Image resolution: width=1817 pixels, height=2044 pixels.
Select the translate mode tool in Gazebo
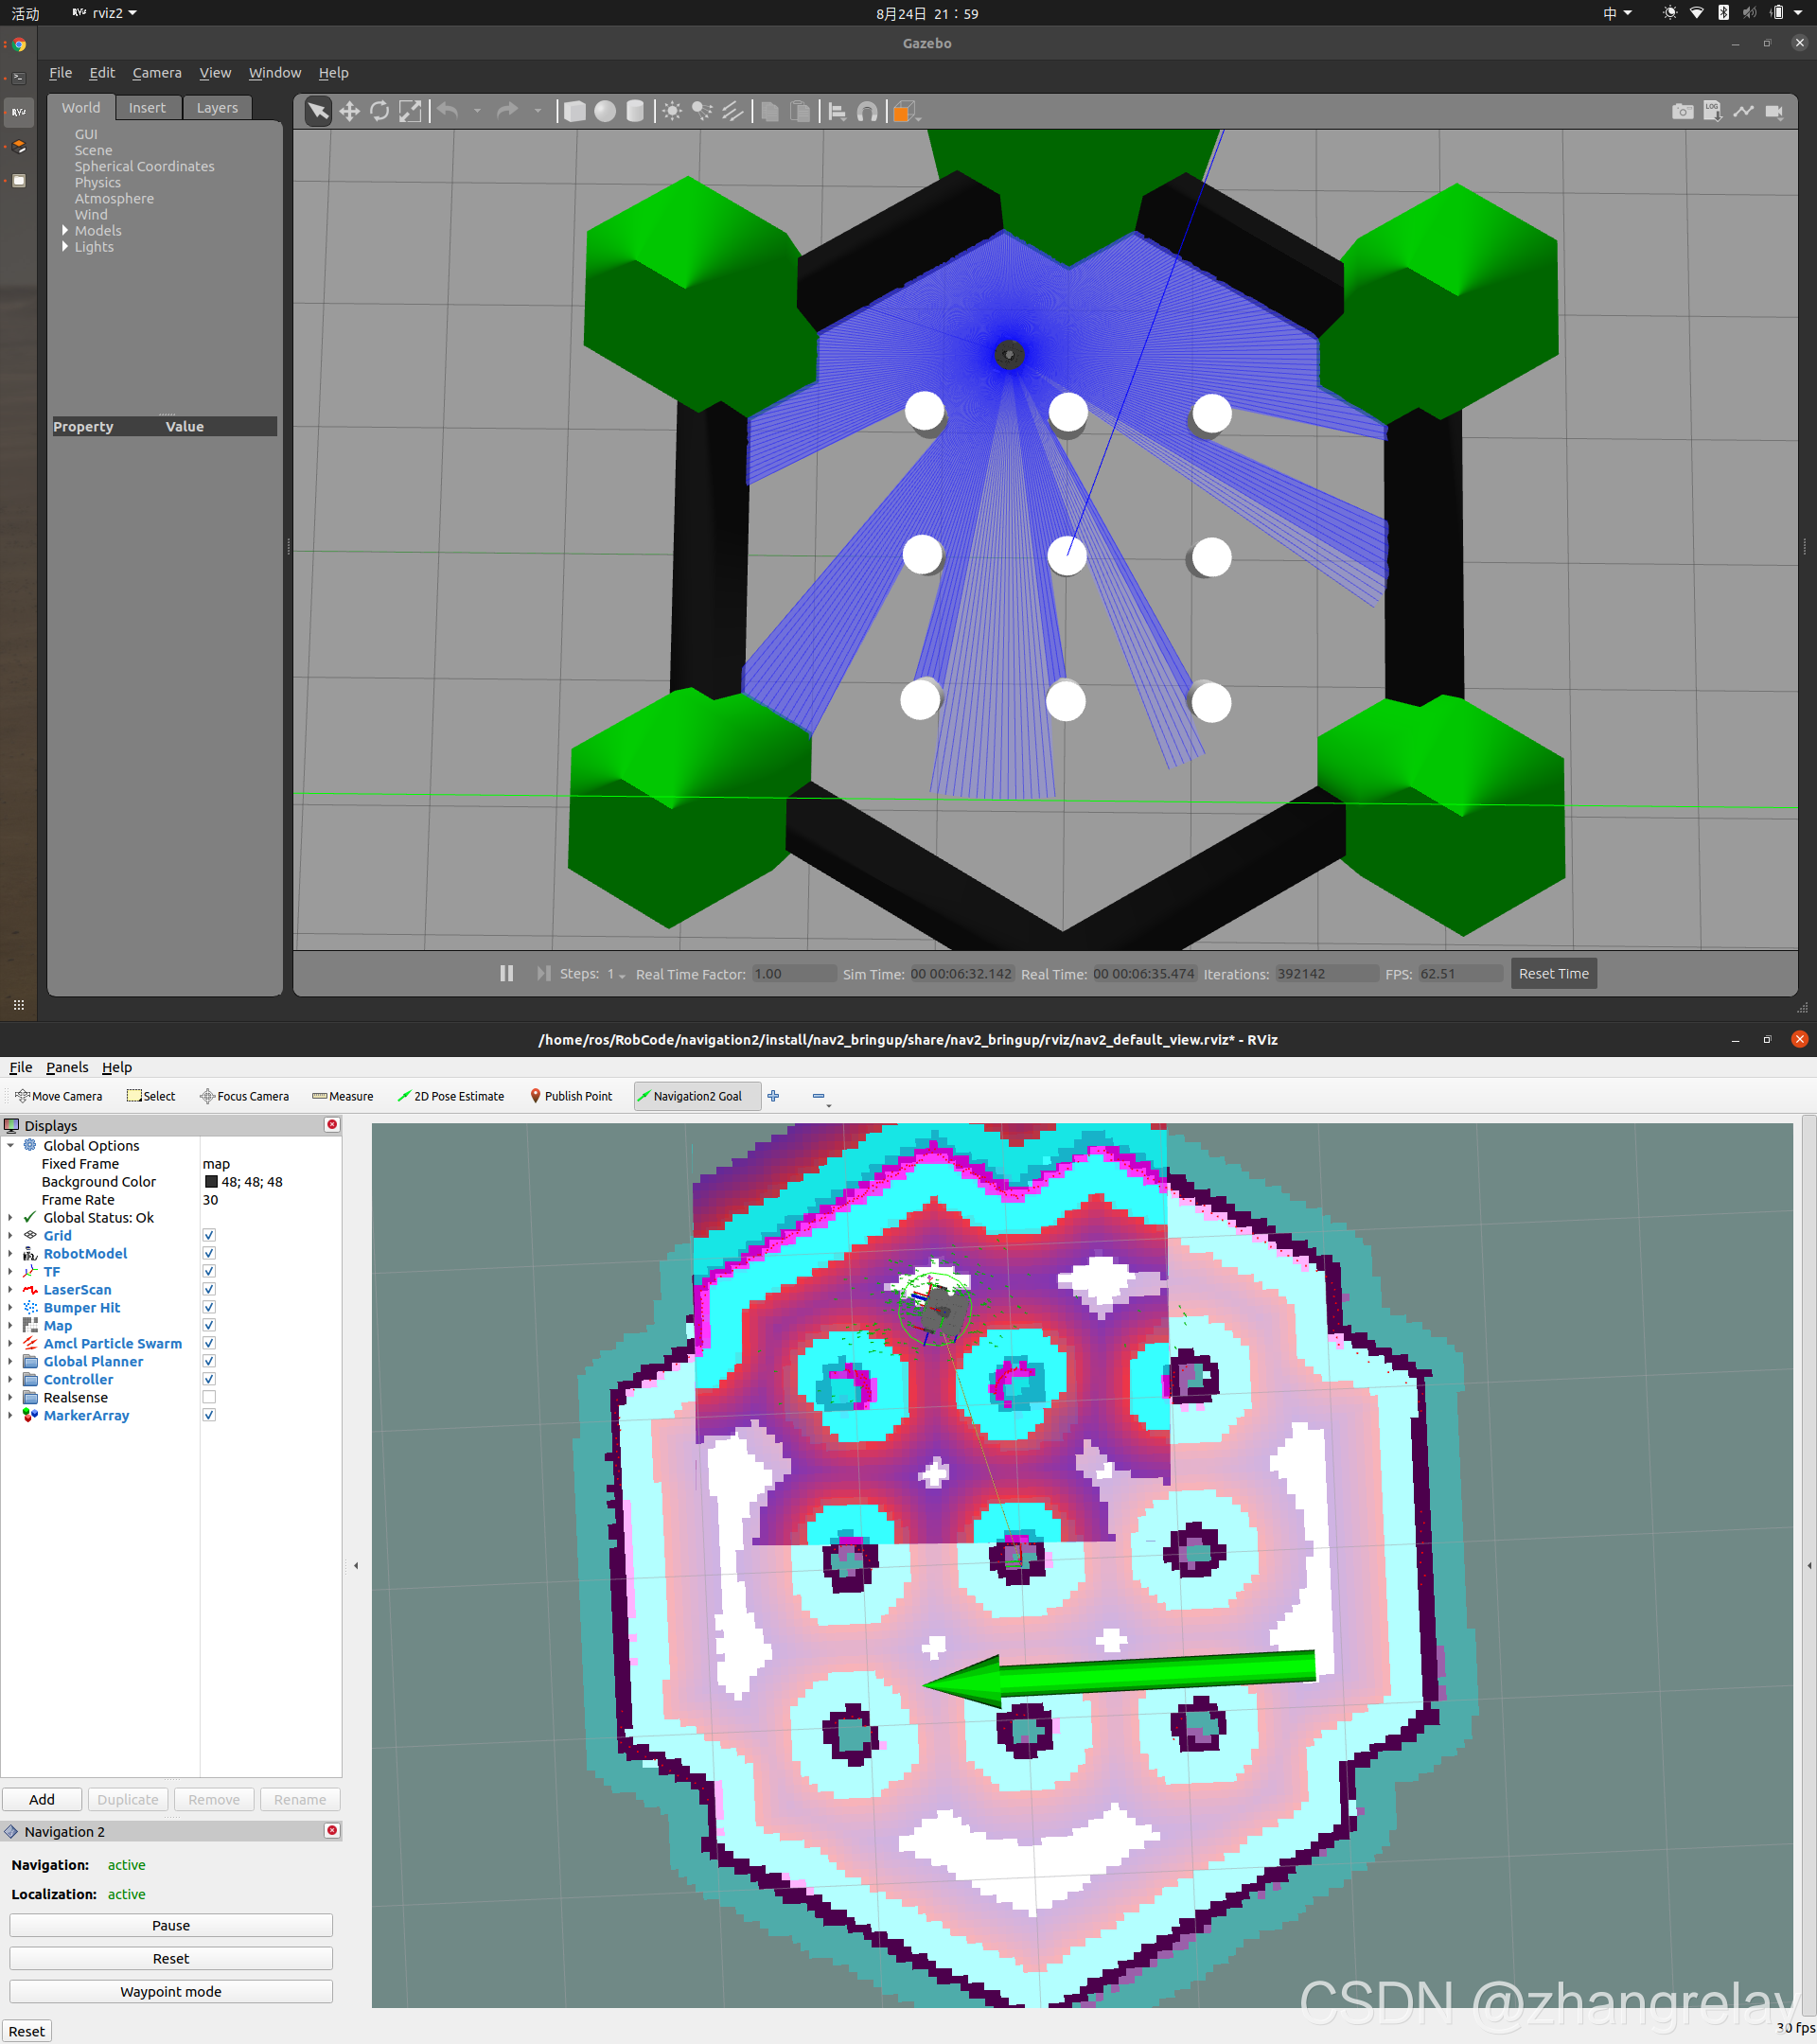click(x=349, y=111)
